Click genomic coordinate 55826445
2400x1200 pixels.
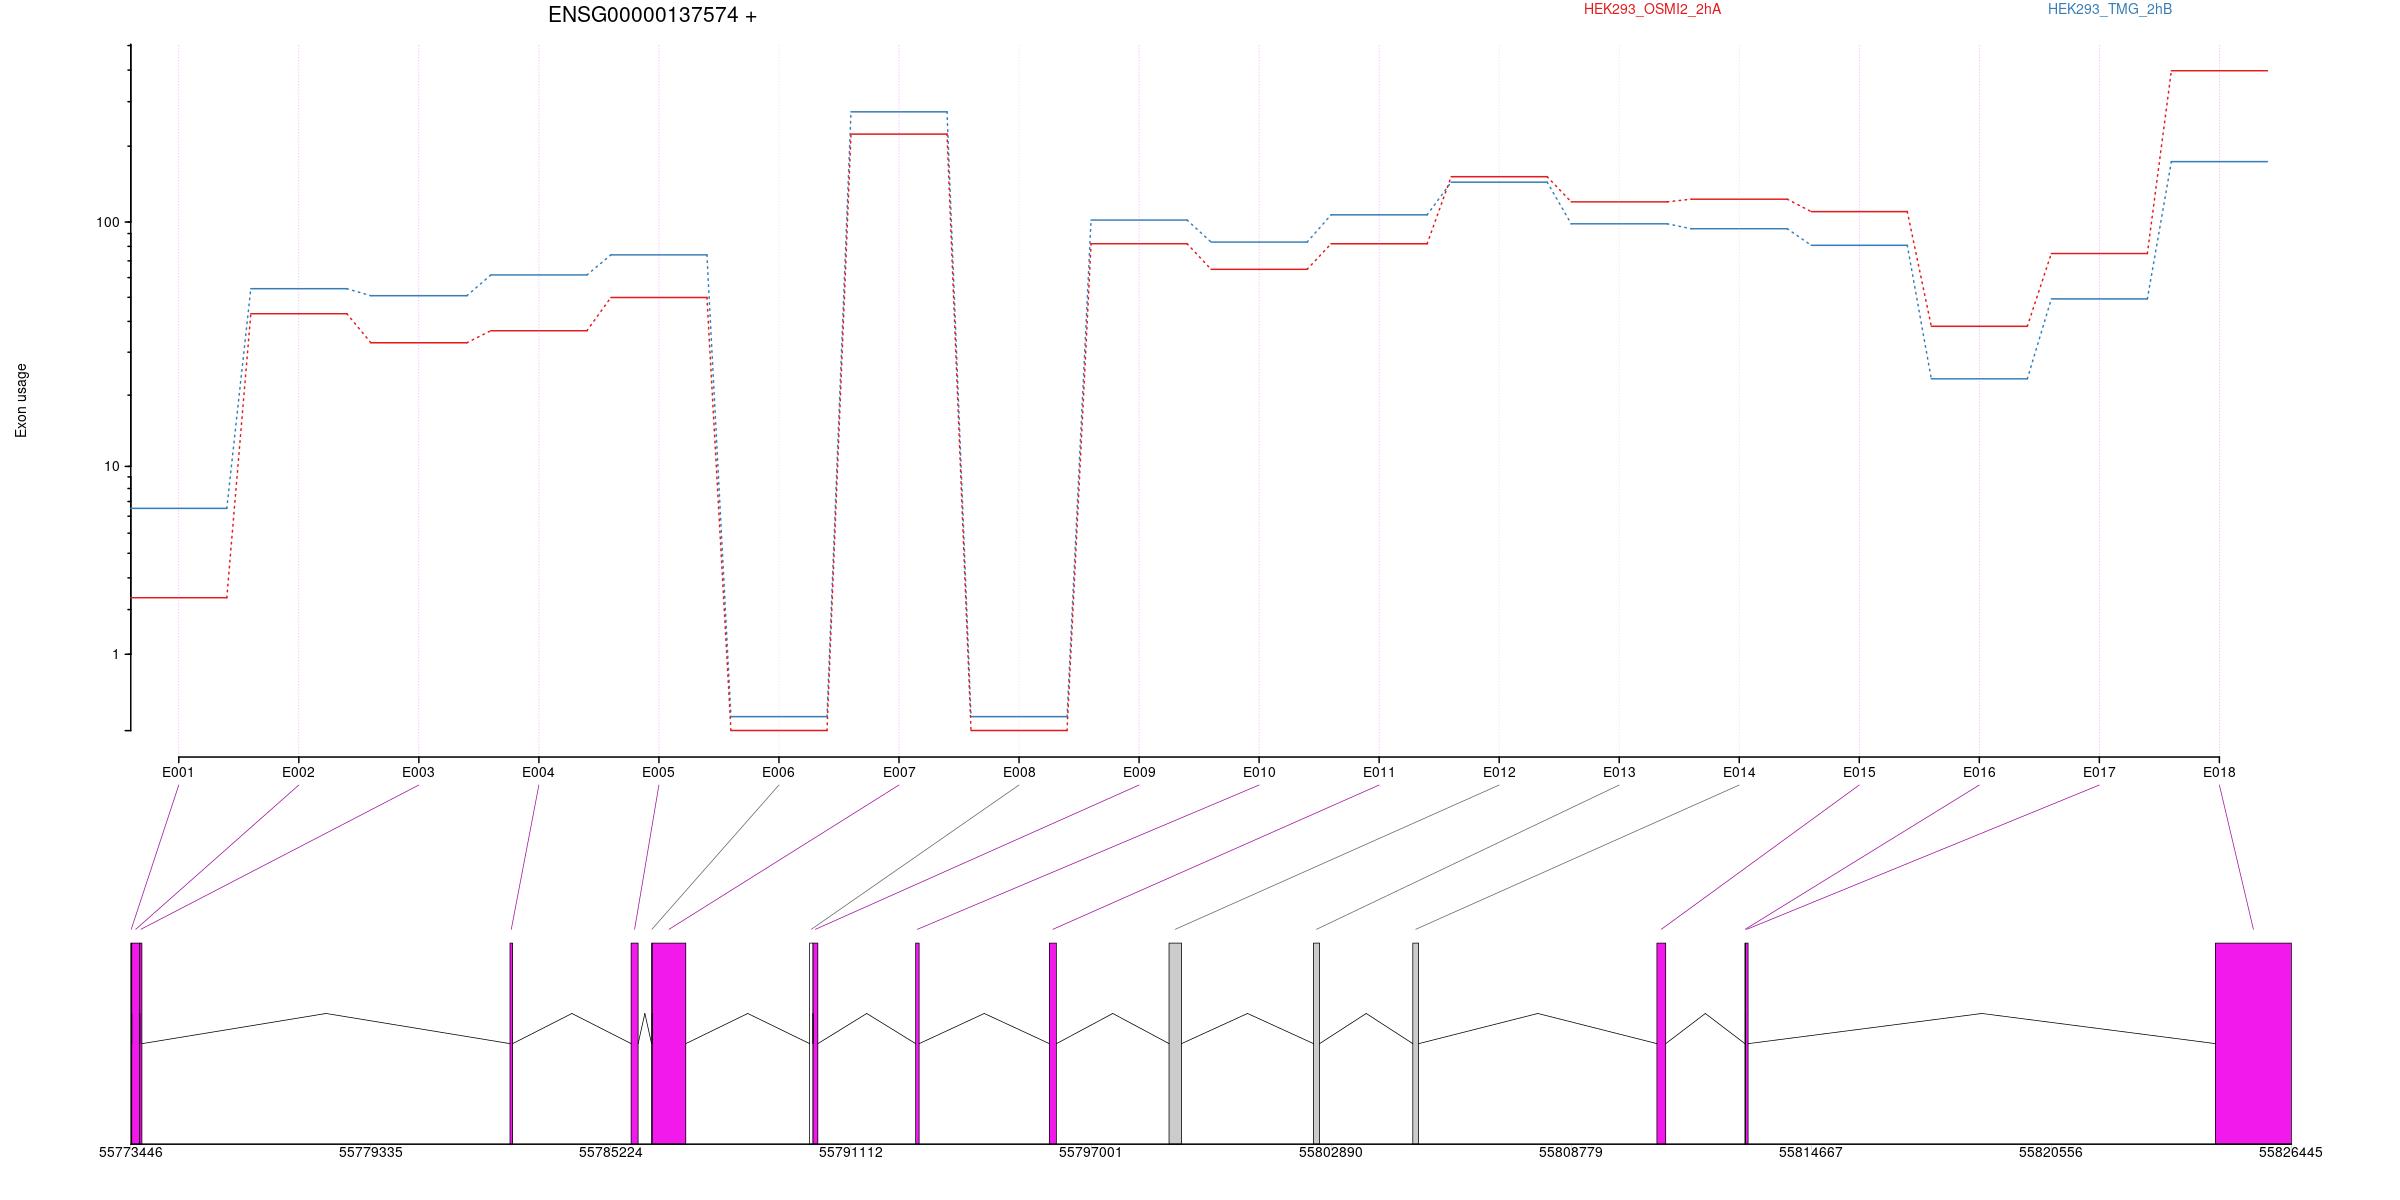2291,1152
